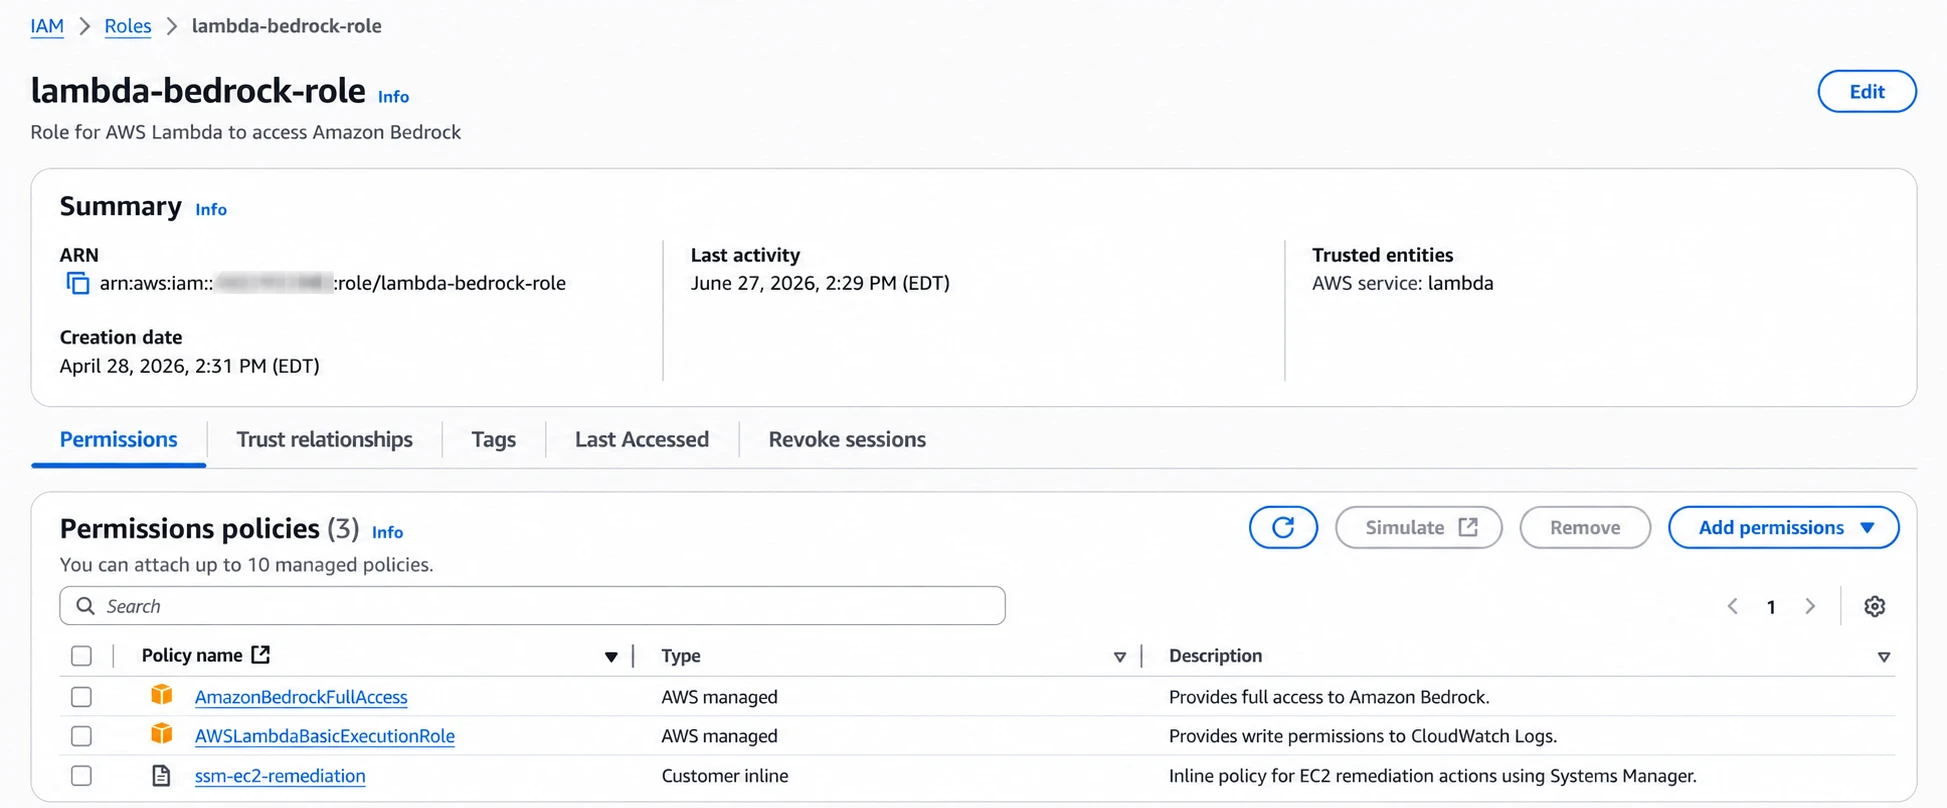Navigate to IAM breadcrumb link

47,26
